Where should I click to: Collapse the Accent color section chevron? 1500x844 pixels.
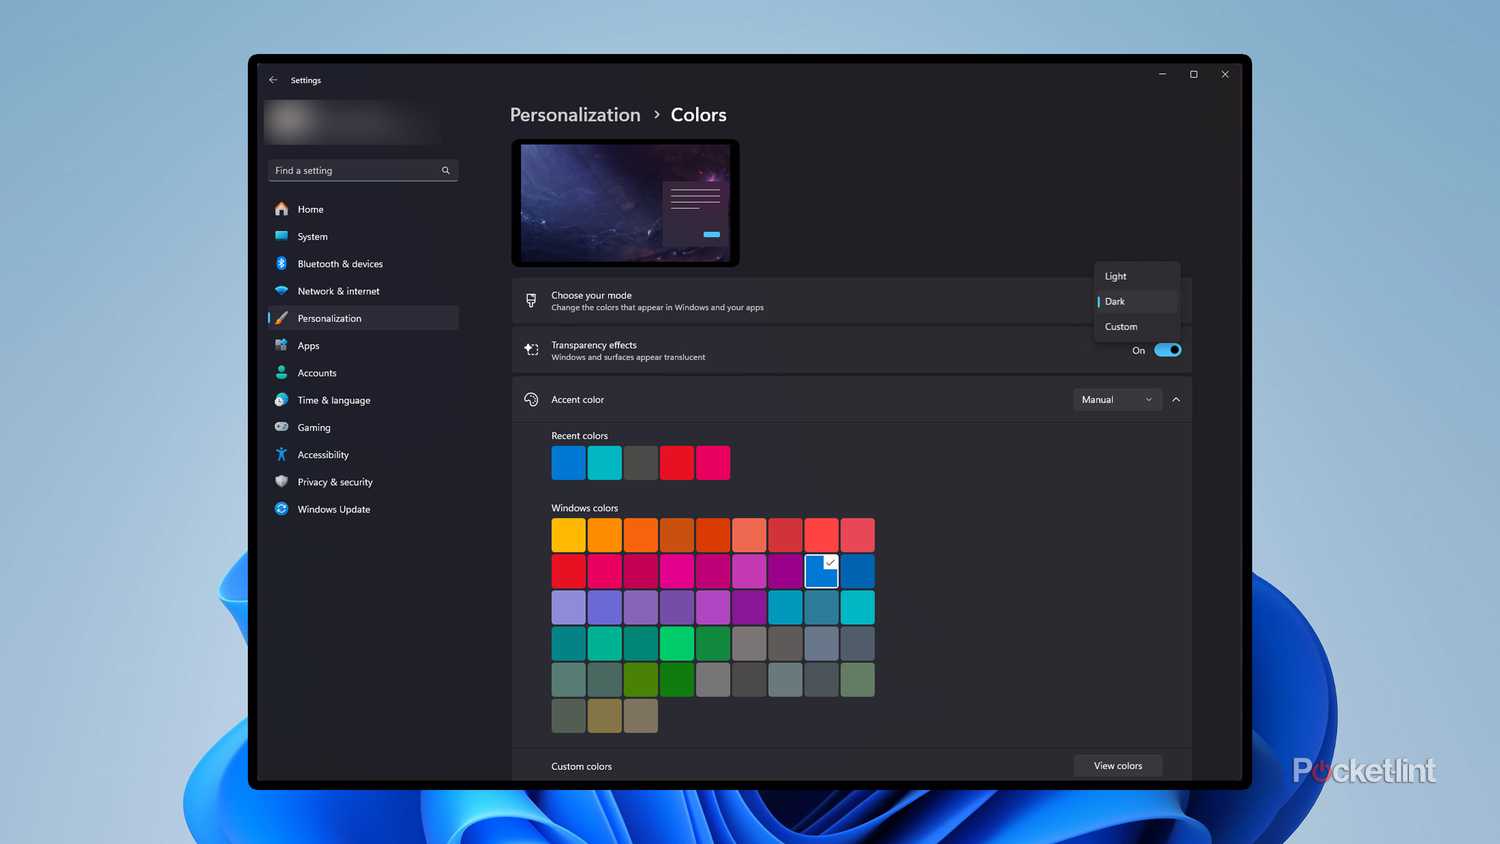[1176, 399]
